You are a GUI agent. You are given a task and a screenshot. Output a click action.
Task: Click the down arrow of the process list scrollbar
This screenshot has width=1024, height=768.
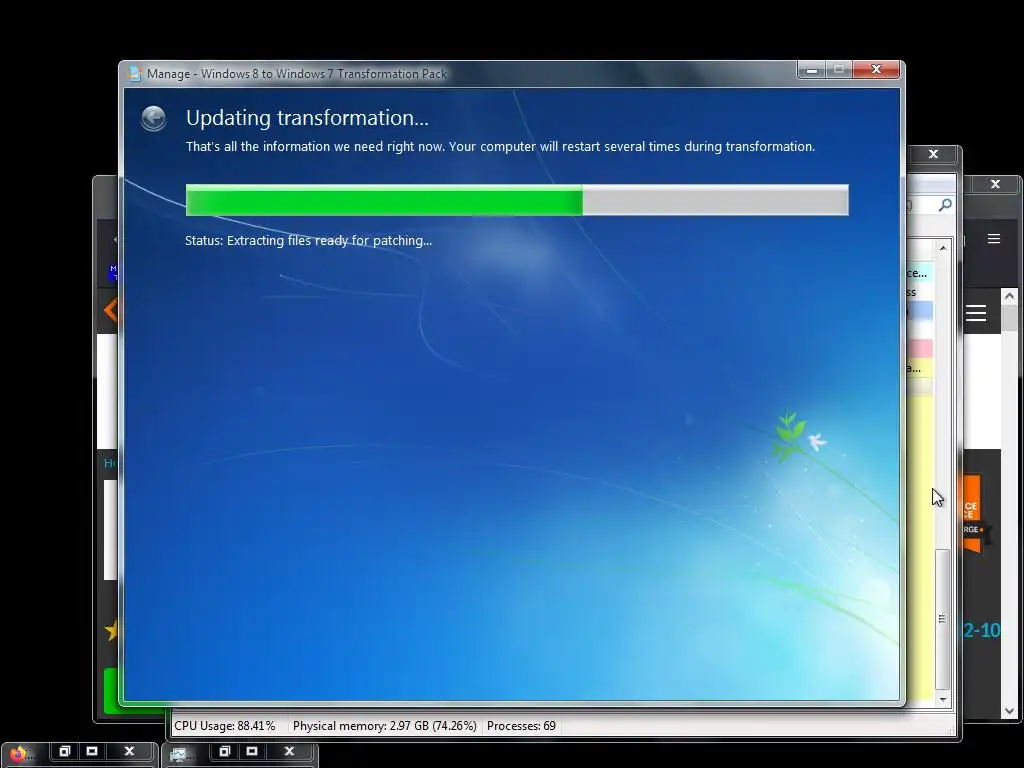coord(943,699)
